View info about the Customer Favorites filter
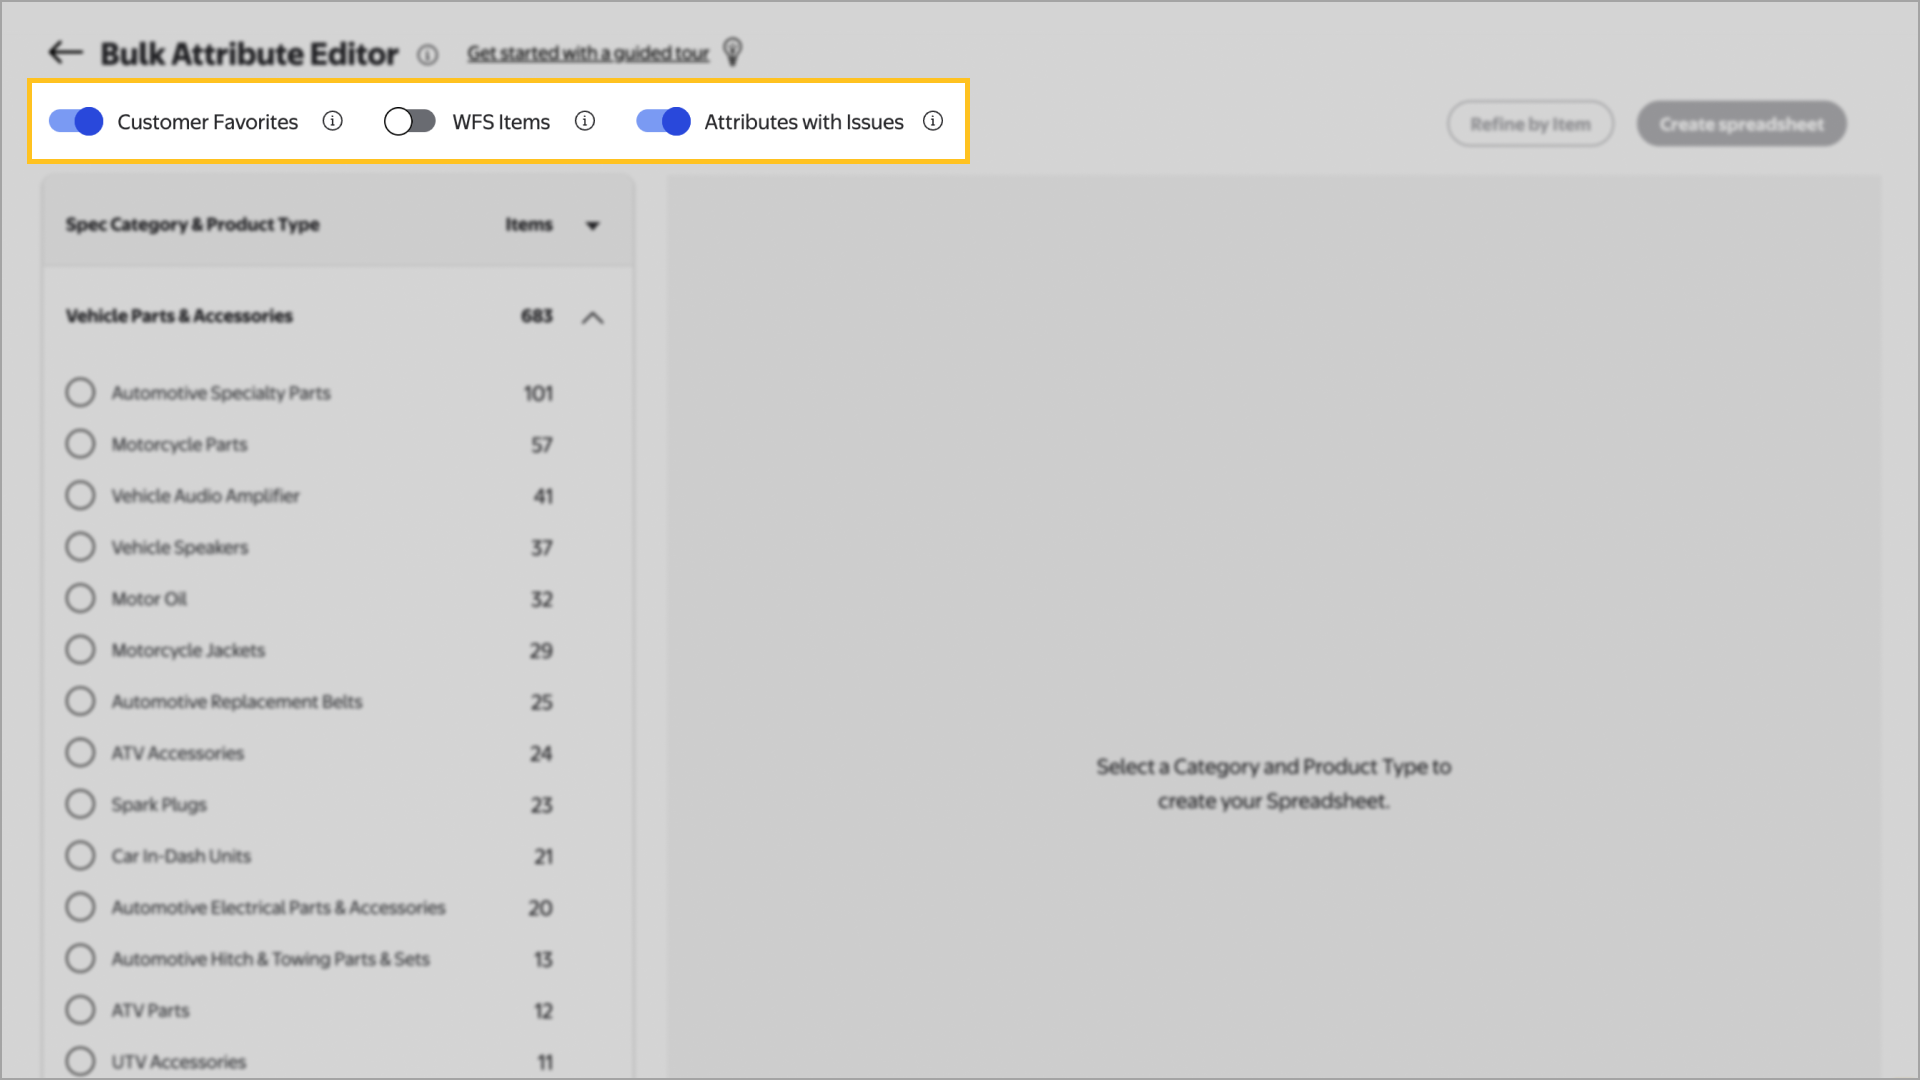Image resolution: width=1920 pixels, height=1080 pixels. point(333,121)
